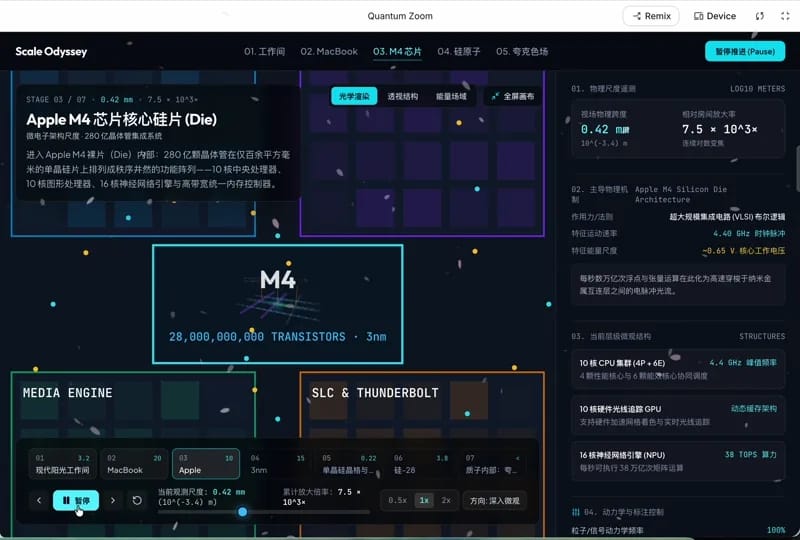Click the 全屏画布 fullscreen canvas button
The height and width of the screenshot is (540, 800).
coord(513,96)
